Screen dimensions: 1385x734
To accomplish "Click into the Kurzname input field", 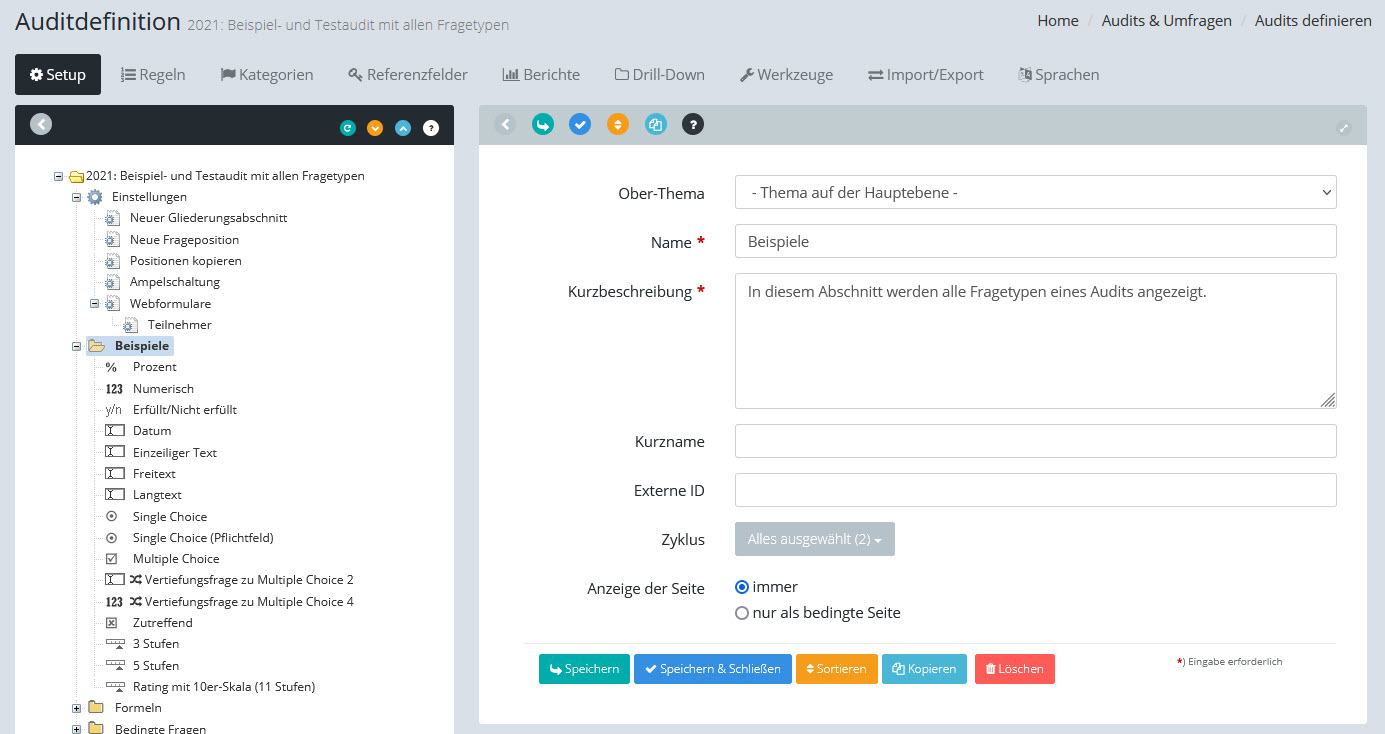I will 1035,441.
